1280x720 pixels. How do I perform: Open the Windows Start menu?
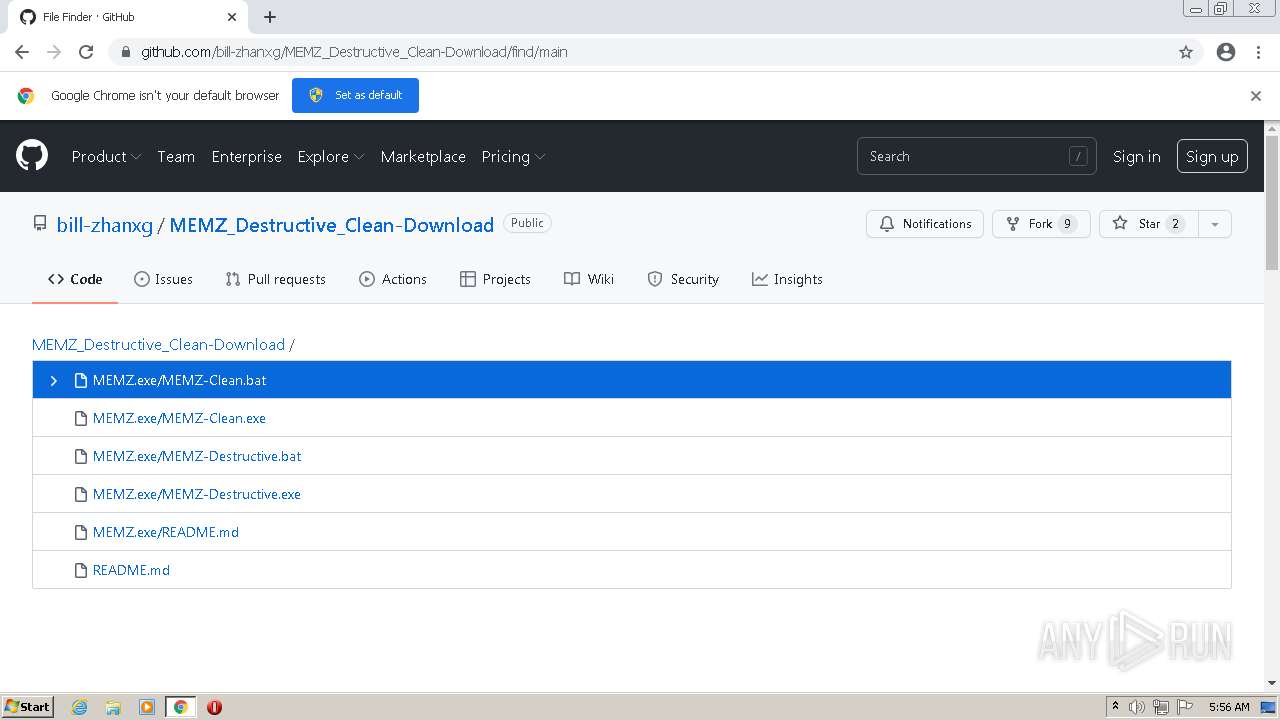(27, 707)
